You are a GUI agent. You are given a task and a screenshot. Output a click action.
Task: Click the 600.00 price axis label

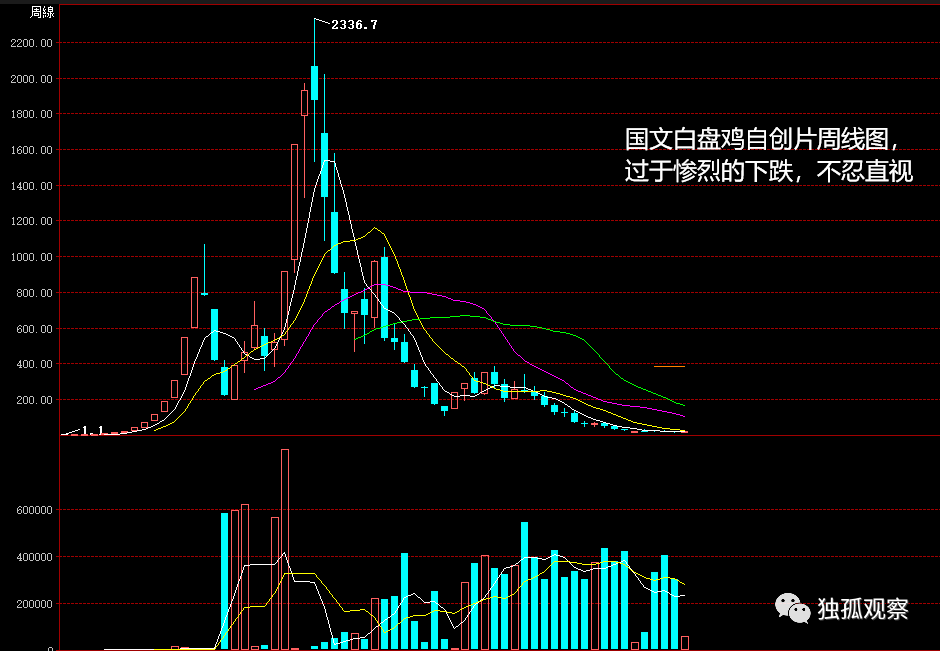tap(35, 329)
